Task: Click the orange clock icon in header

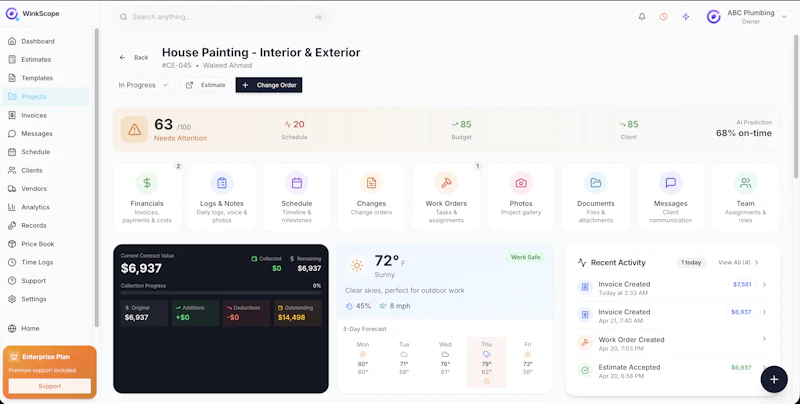Action: point(663,17)
